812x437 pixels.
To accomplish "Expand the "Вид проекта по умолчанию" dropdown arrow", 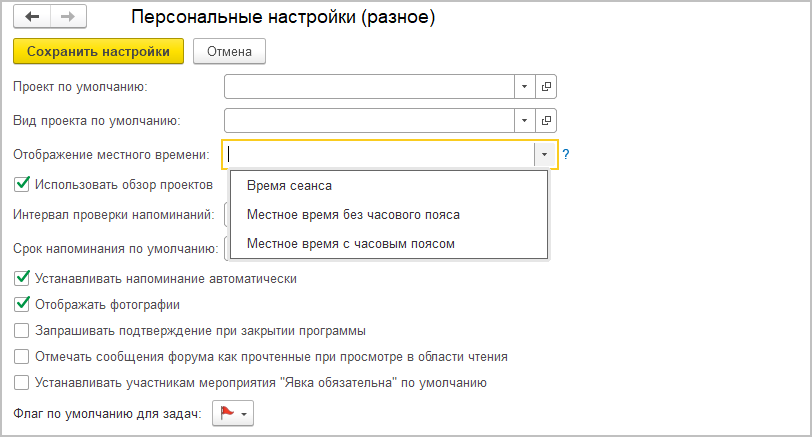I will click(525, 121).
